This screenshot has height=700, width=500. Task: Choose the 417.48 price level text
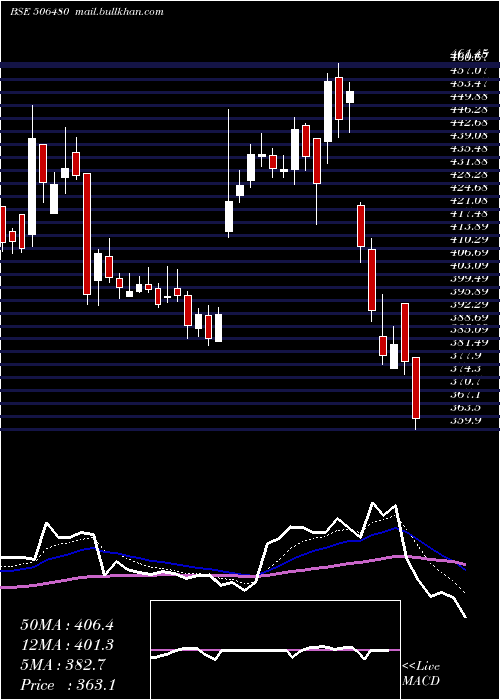468,213
